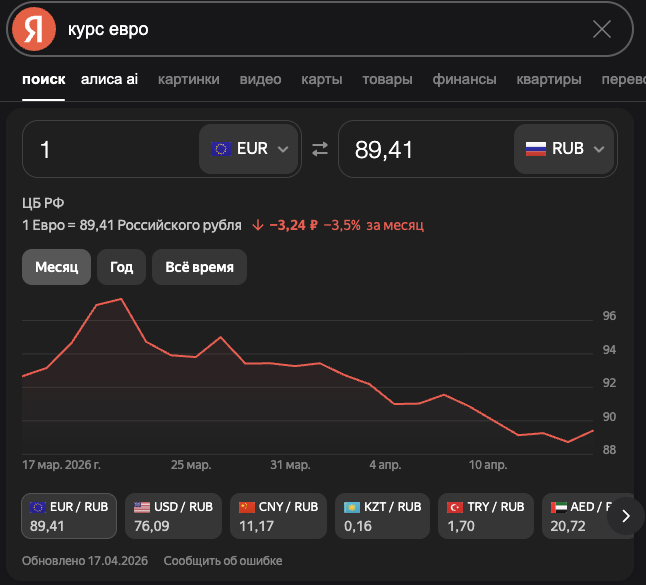Open the алиса ai tab
Image resolution: width=646 pixels, height=585 pixels.
(109, 80)
